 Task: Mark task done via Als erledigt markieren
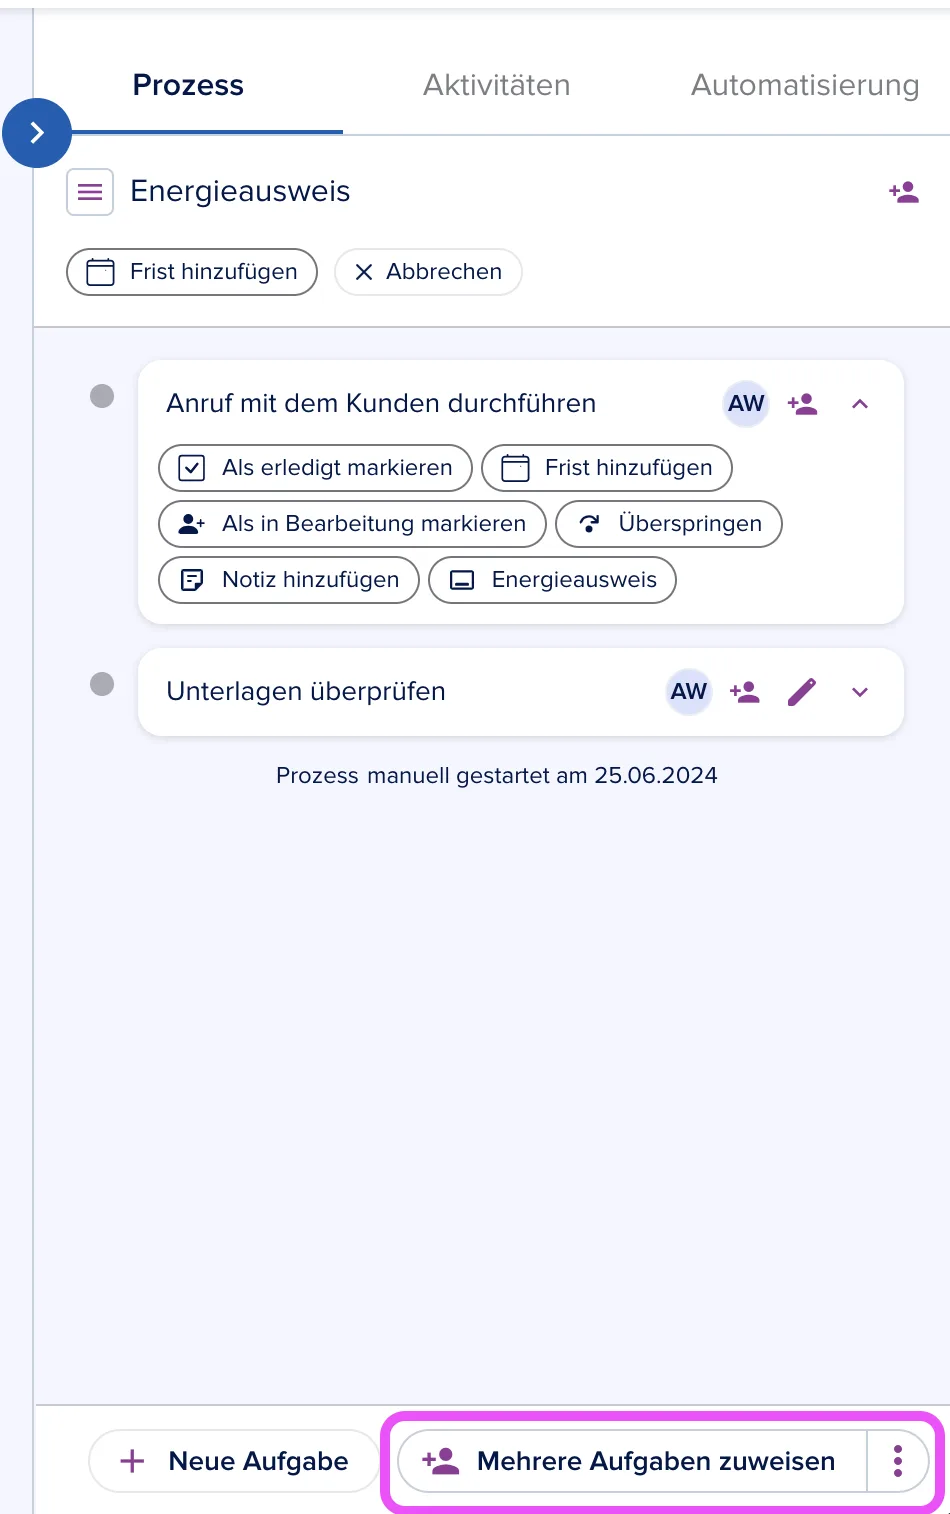click(315, 468)
